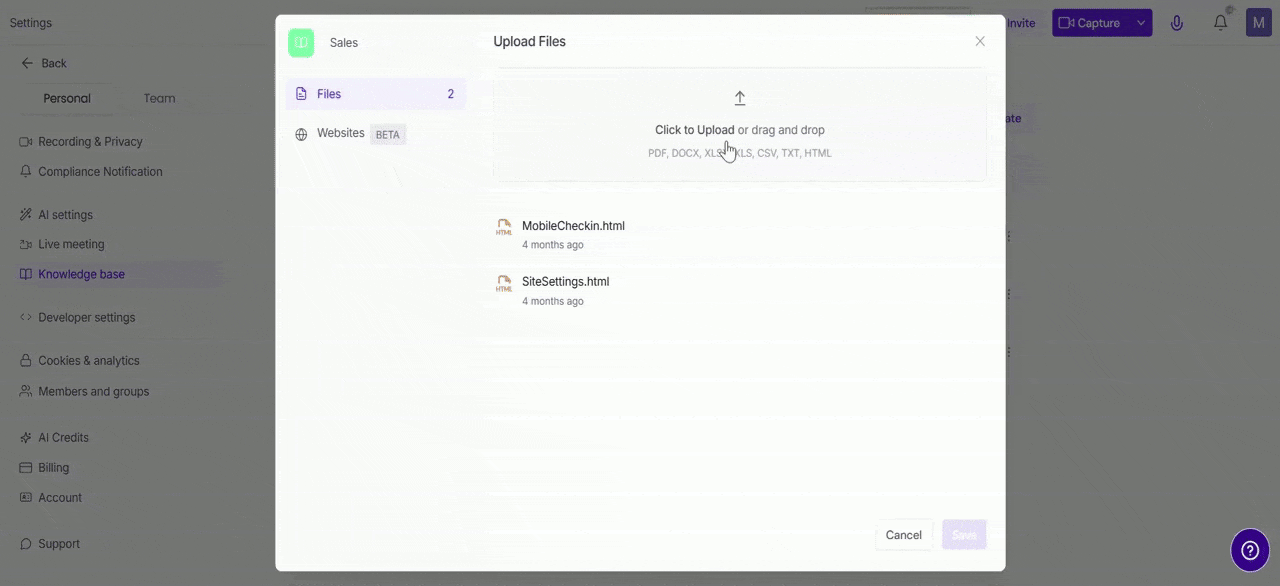Switch to the Team tab
This screenshot has width=1280, height=586.
[x=159, y=98]
